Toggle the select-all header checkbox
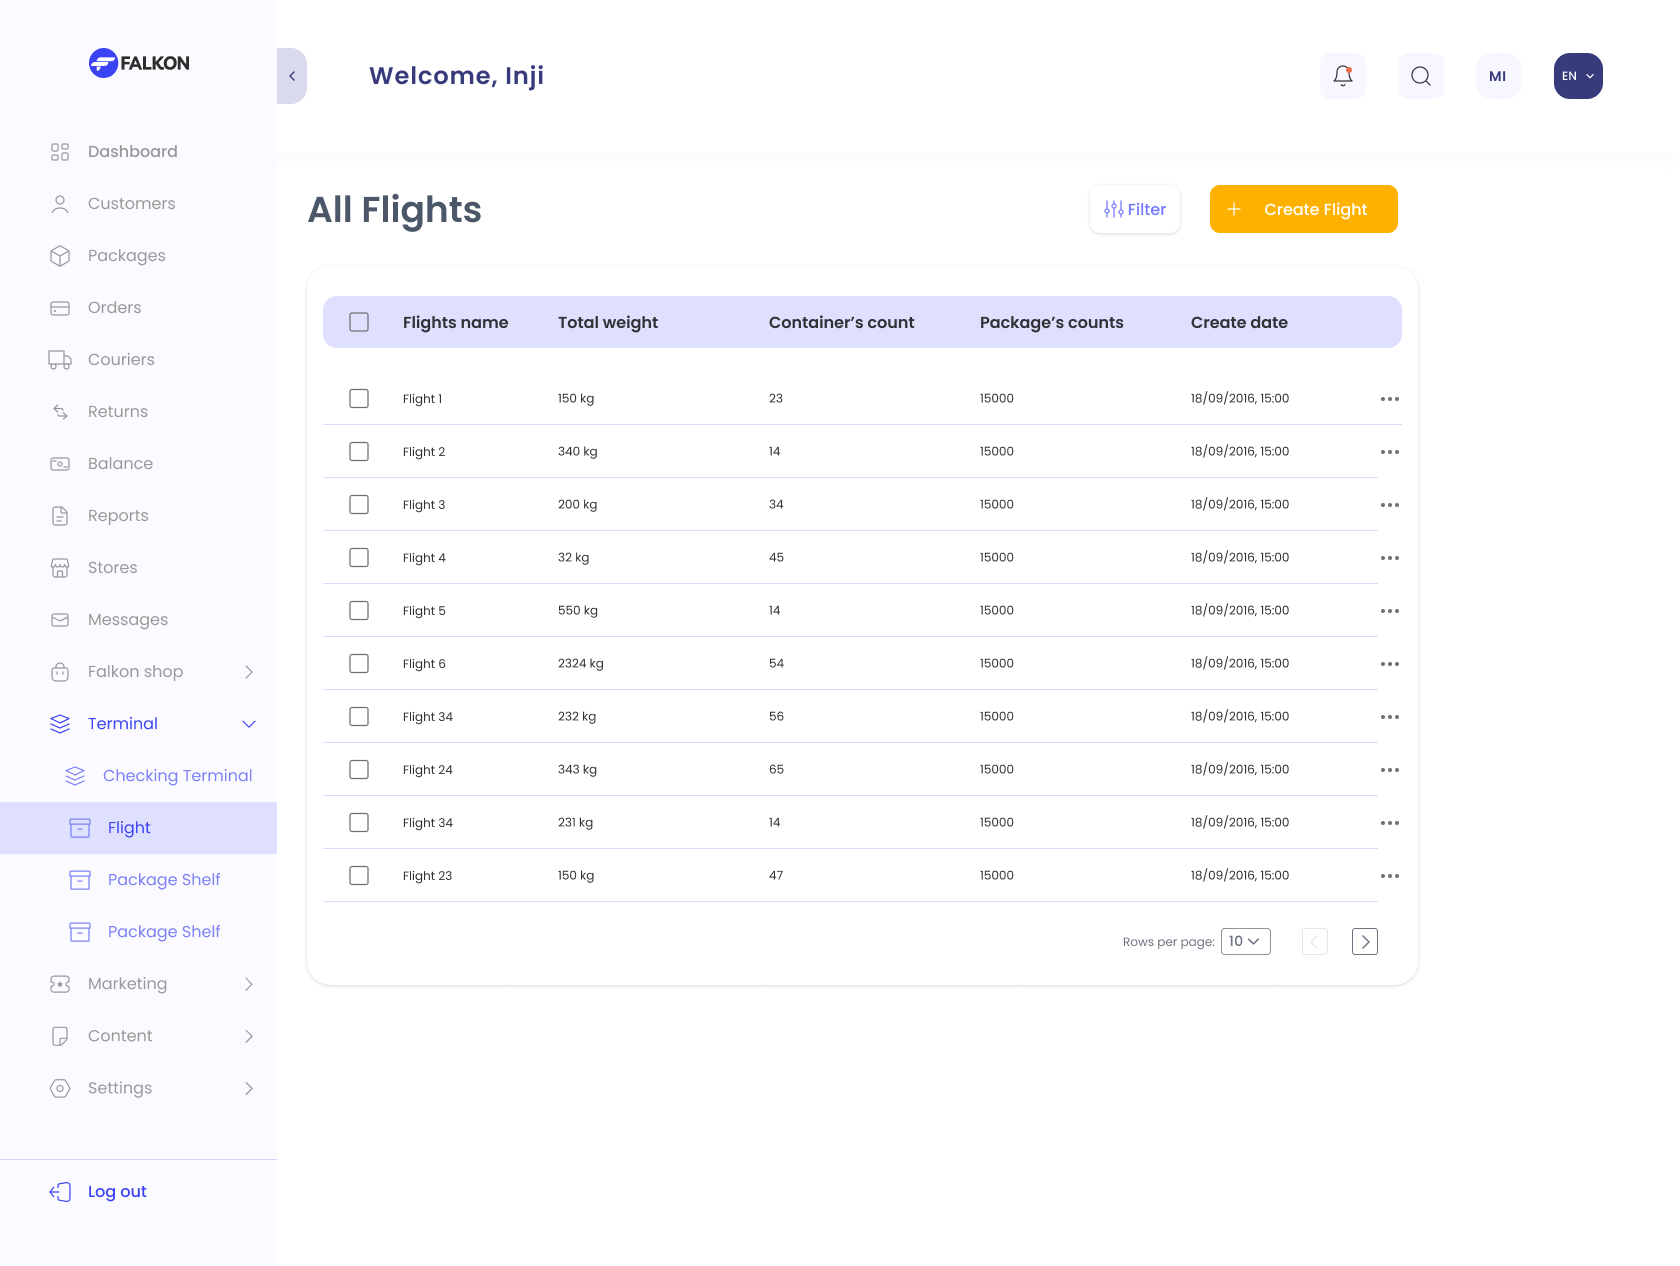Image resolution: width=1680 pixels, height=1266 pixels. (359, 322)
